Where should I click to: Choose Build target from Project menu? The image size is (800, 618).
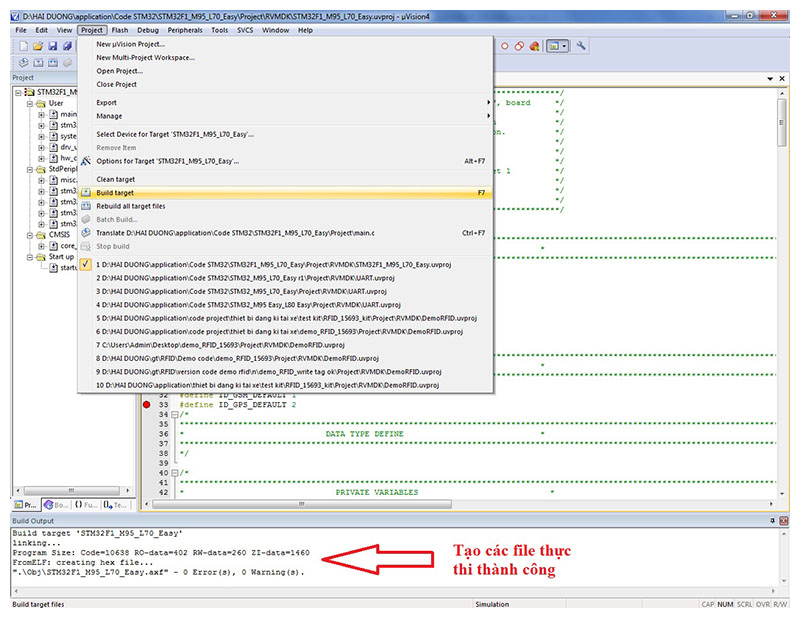(115, 192)
